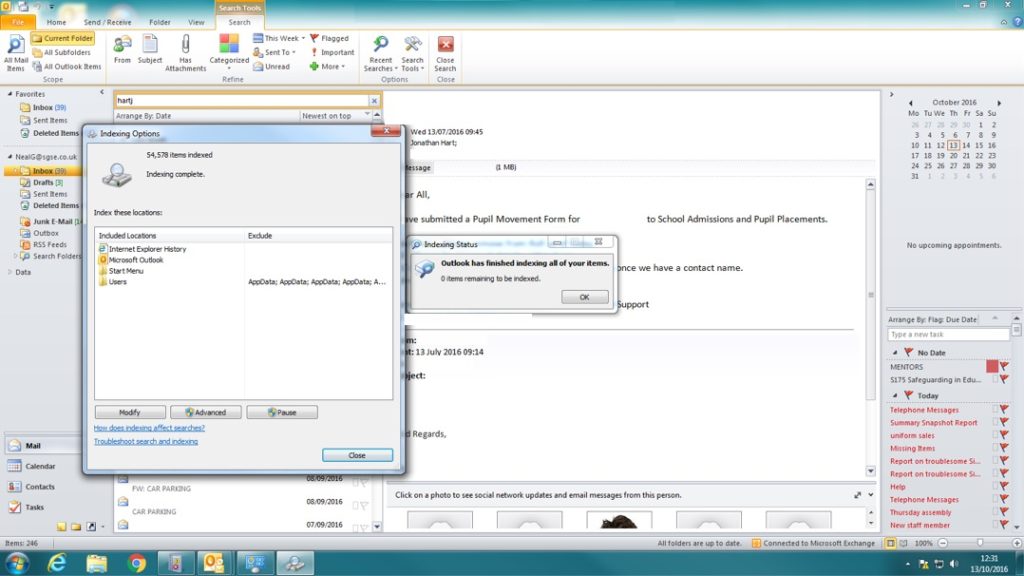Switch to Home ribbon tab
The image size is (1024, 576).
point(56,22)
